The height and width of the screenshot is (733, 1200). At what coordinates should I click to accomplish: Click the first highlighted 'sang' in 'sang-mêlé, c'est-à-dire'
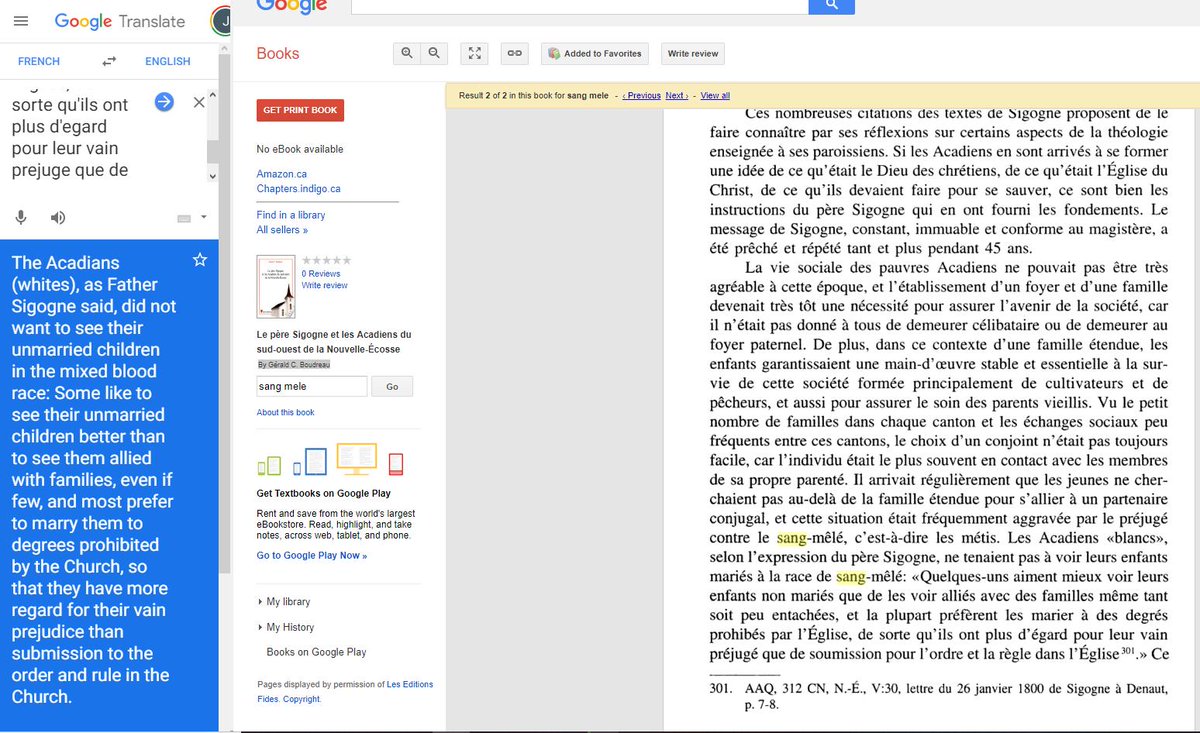[791, 540]
